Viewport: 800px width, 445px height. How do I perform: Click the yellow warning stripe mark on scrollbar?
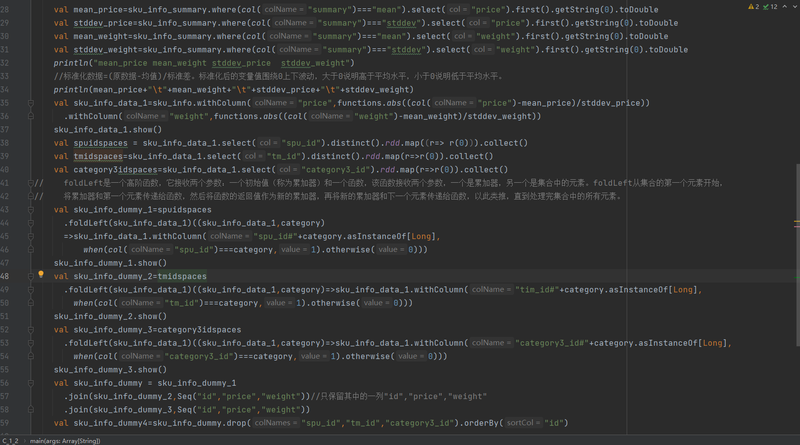click(797, 222)
